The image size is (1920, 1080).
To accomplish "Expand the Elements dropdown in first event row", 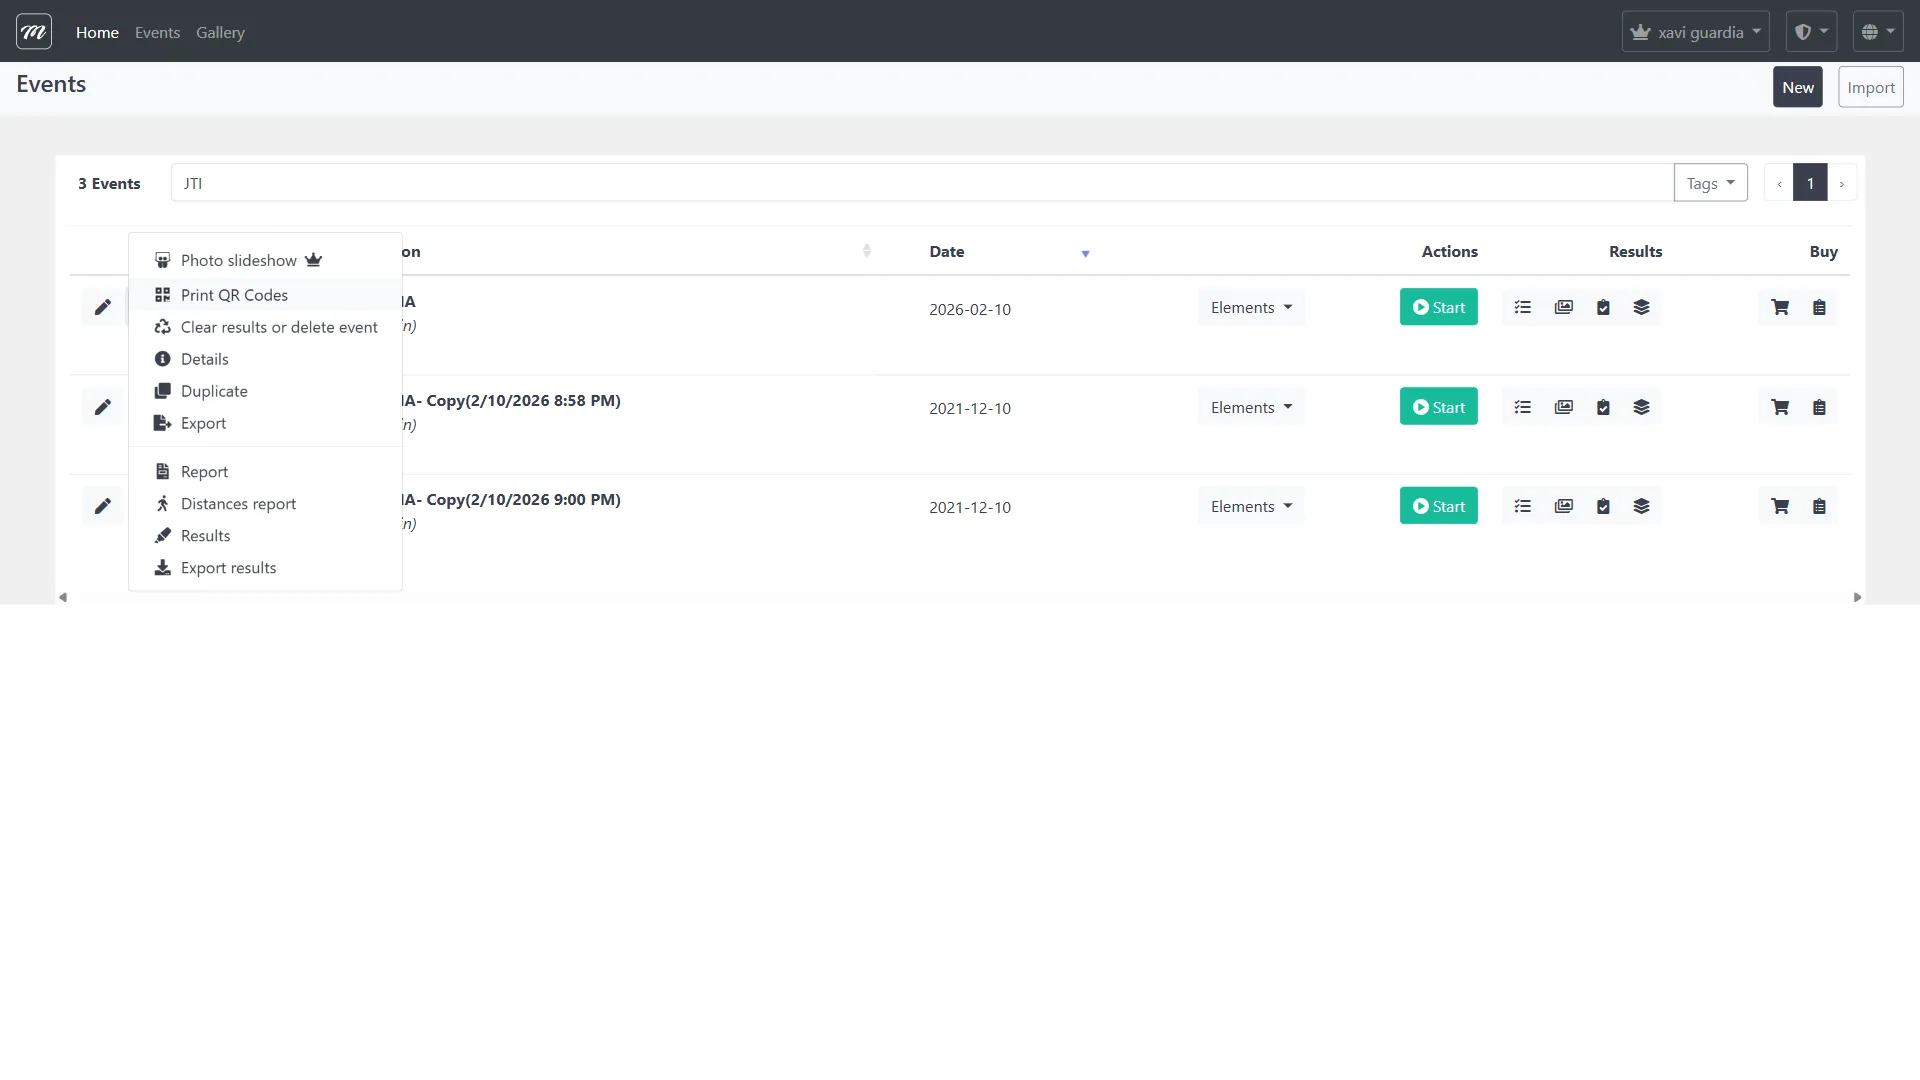I will click(1251, 307).
